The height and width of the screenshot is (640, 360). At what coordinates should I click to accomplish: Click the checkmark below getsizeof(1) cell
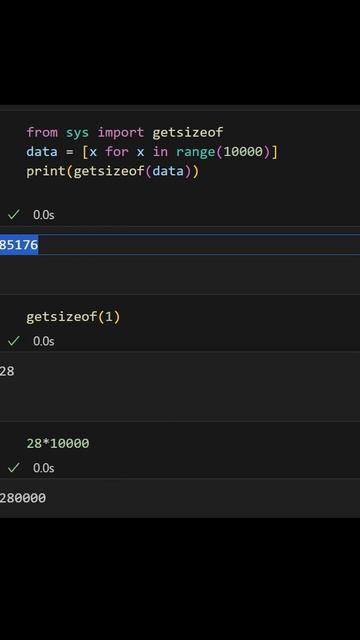pos(13,341)
